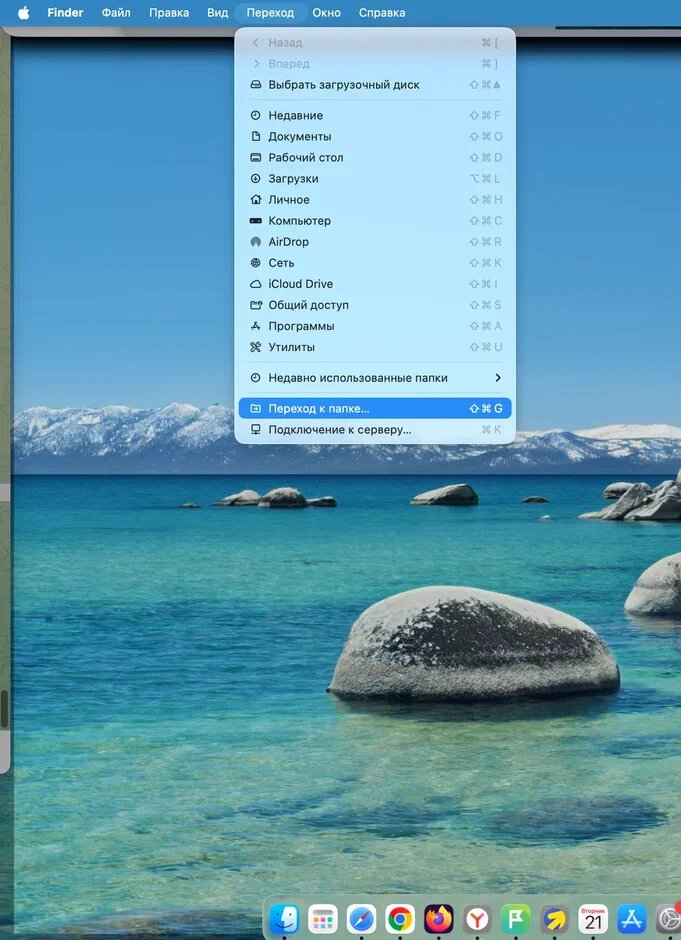Open Calendar showing 21 in Dock
The width and height of the screenshot is (681, 940).
(x=593, y=919)
